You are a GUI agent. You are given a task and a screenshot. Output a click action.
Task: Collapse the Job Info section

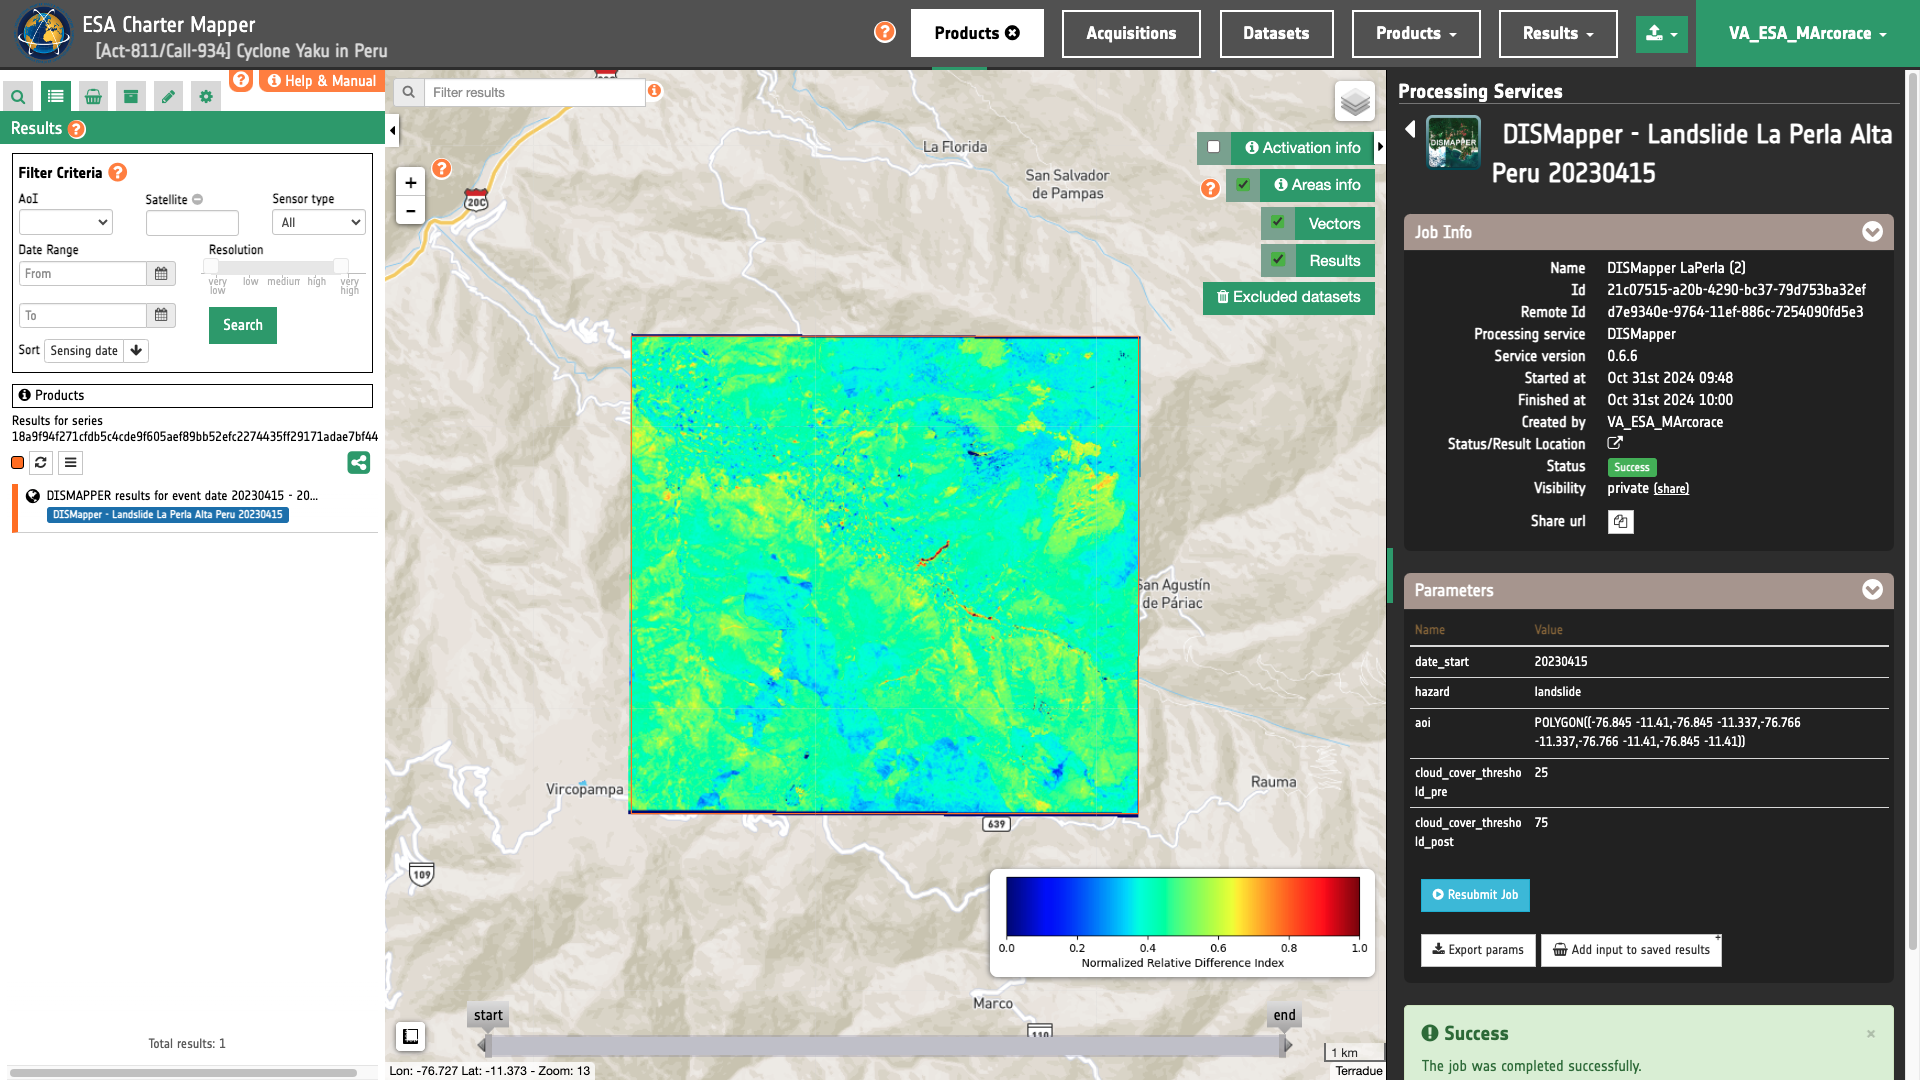pyautogui.click(x=1872, y=232)
